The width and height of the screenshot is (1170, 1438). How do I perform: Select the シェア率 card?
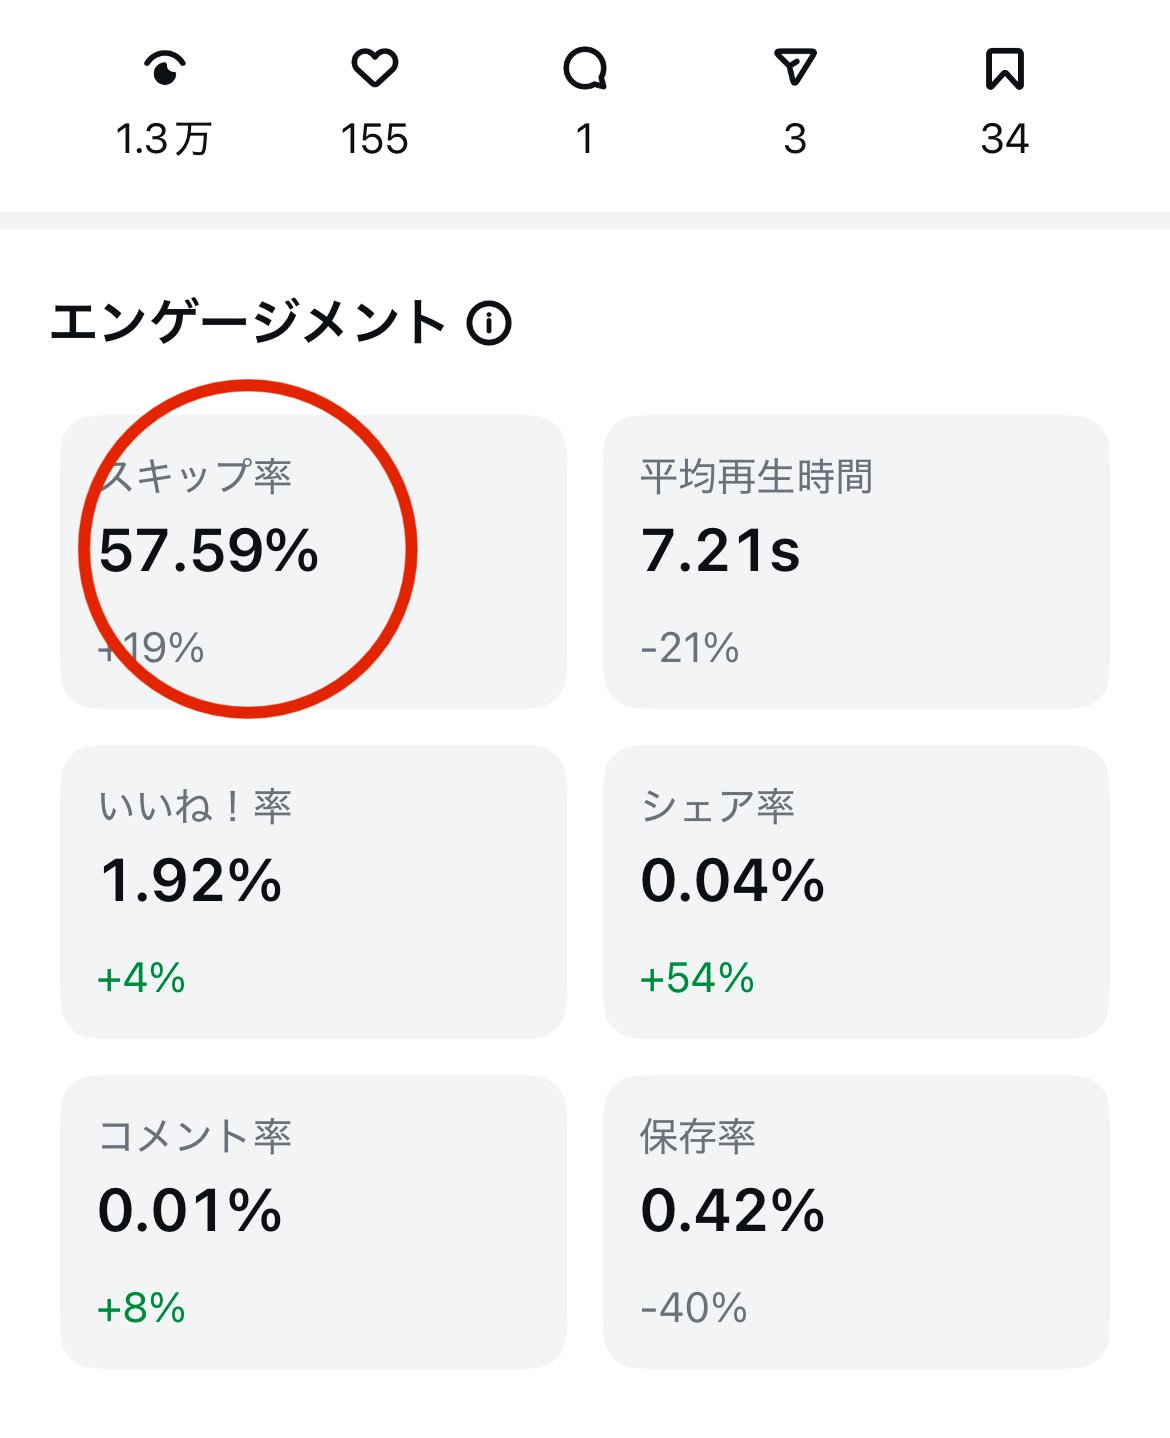pos(856,892)
